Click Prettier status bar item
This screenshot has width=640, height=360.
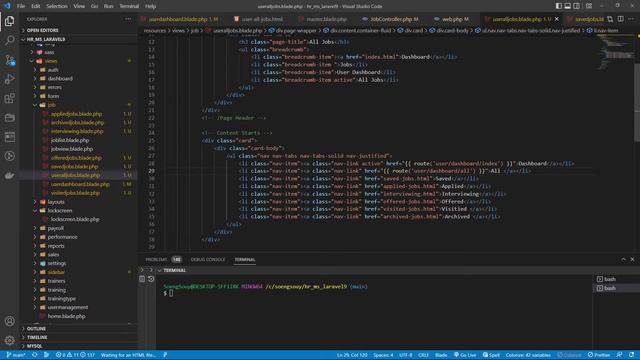point(599,355)
